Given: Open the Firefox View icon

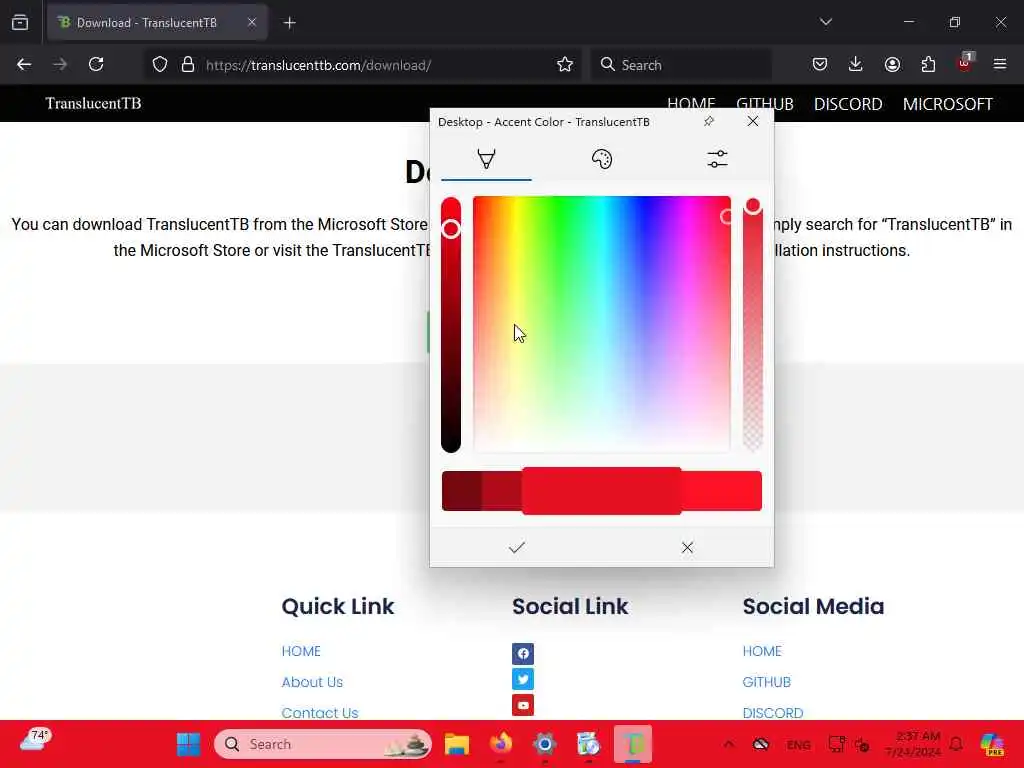Looking at the screenshot, I should tap(20, 23).
